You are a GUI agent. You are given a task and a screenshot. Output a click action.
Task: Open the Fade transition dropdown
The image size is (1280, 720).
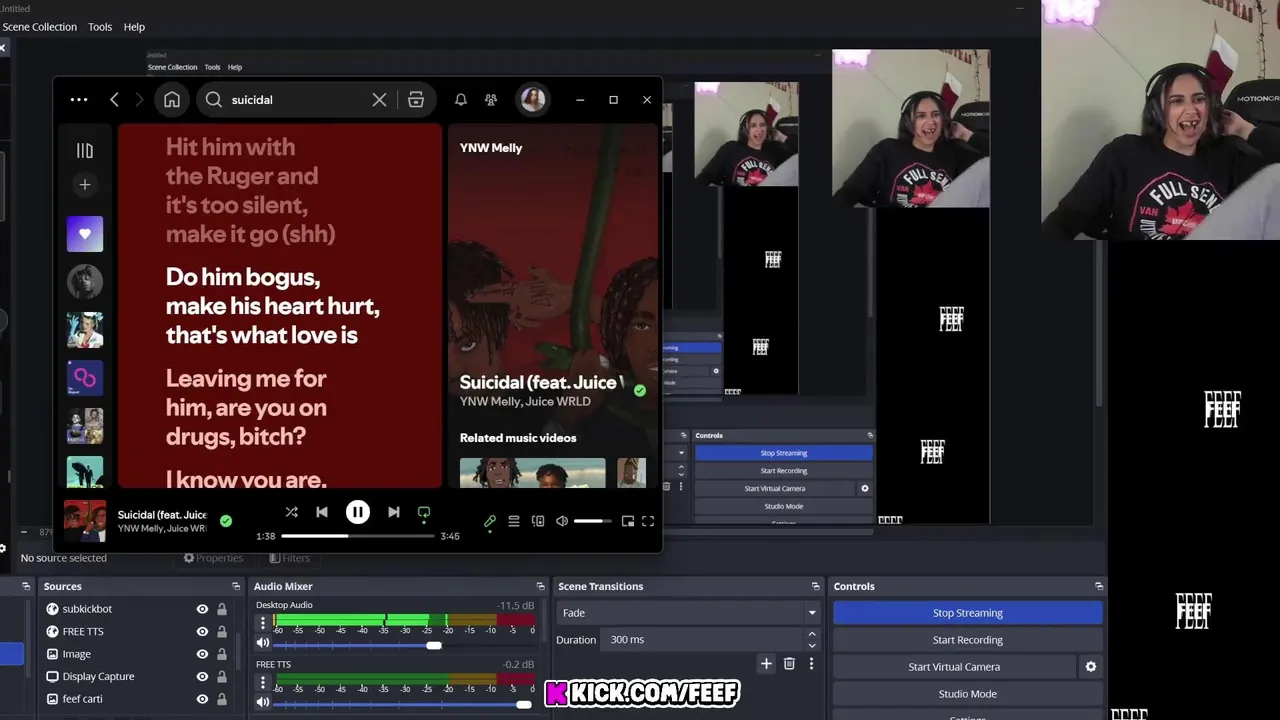point(689,613)
